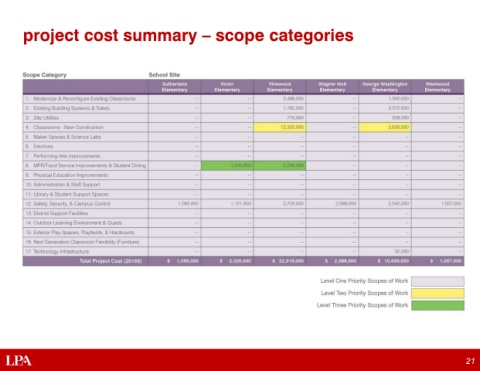The width and height of the screenshot is (480, 371).
Task: Click the green Victor MPR/Food Service cell
Action: pyautogui.click(x=227, y=165)
